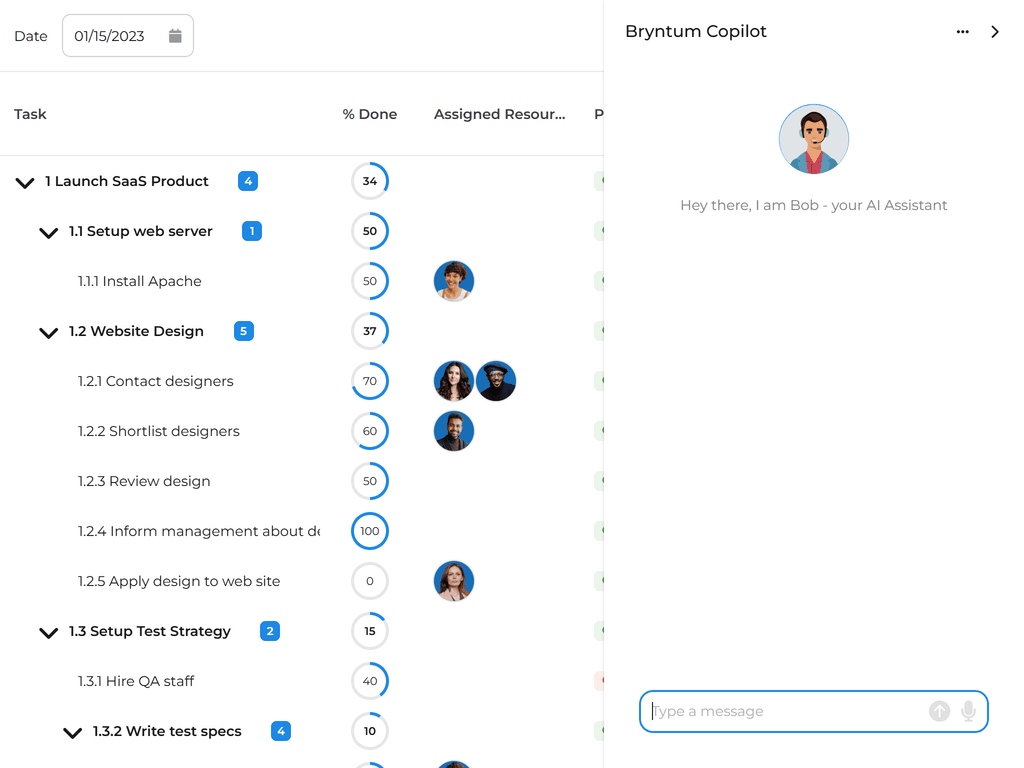The height and width of the screenshot is (768, 1024).
Task: Click the blue badge on Website Design
Action: click(243, 331)
